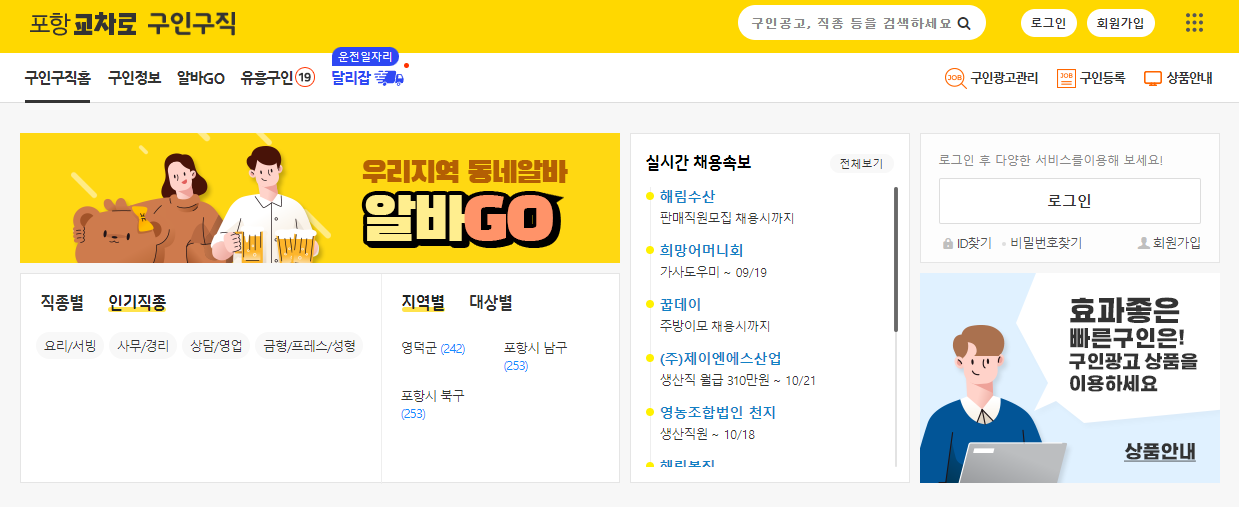Click the person icon beside 회원가입 in login box

(x=1144, y=243)
